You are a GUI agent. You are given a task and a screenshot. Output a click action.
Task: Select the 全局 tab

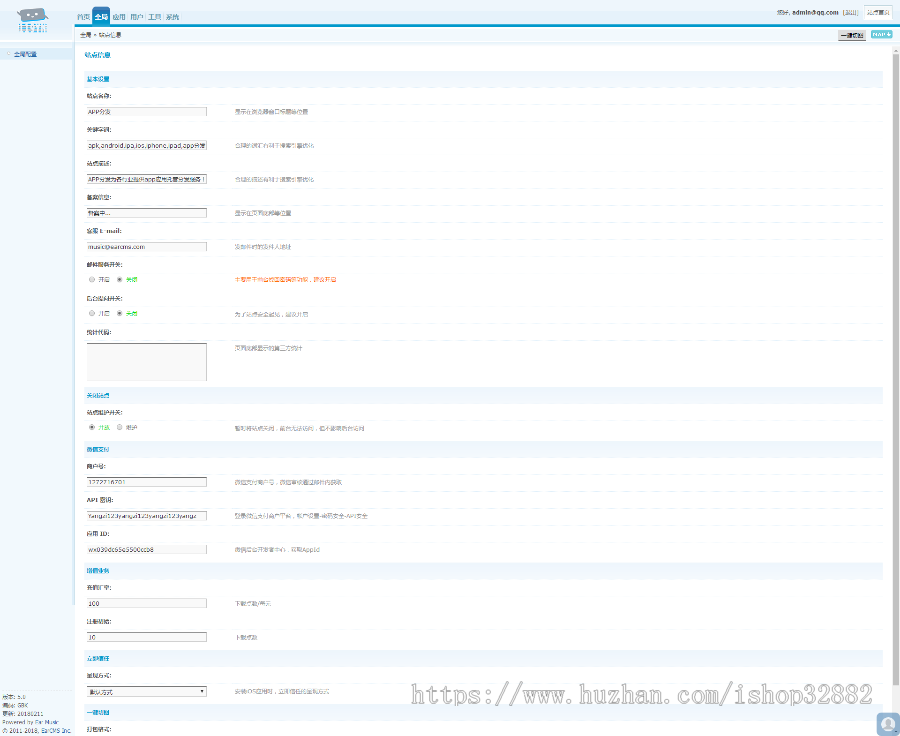(101, 17)
